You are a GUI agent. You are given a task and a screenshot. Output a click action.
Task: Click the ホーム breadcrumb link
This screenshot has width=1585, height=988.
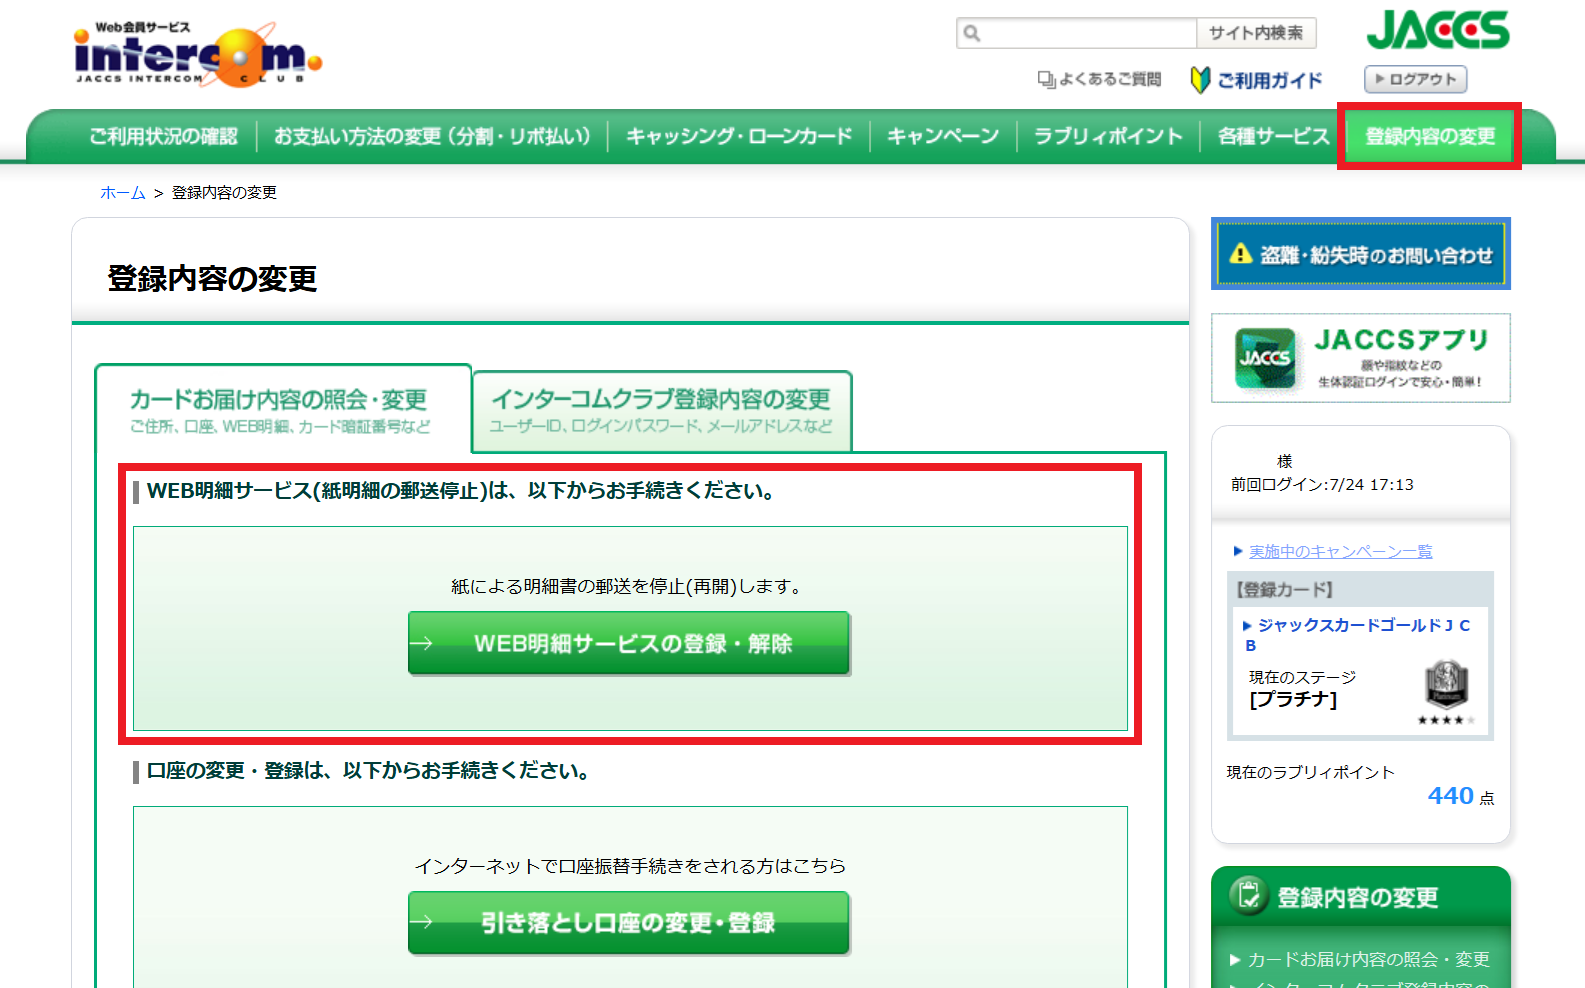[123, 192]
